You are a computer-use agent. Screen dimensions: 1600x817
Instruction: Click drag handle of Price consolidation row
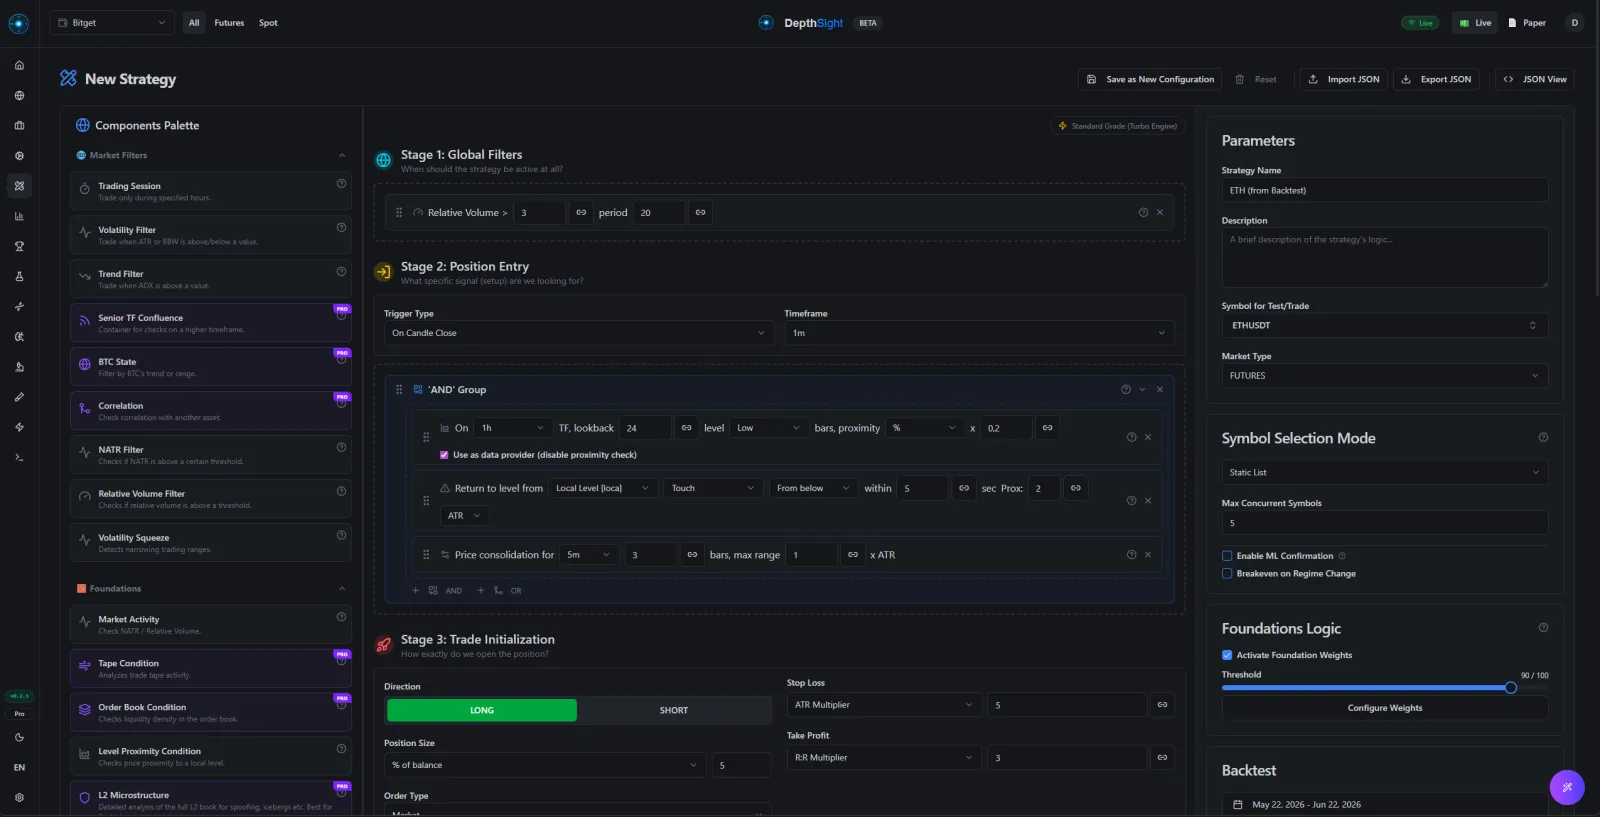point(426,554)
